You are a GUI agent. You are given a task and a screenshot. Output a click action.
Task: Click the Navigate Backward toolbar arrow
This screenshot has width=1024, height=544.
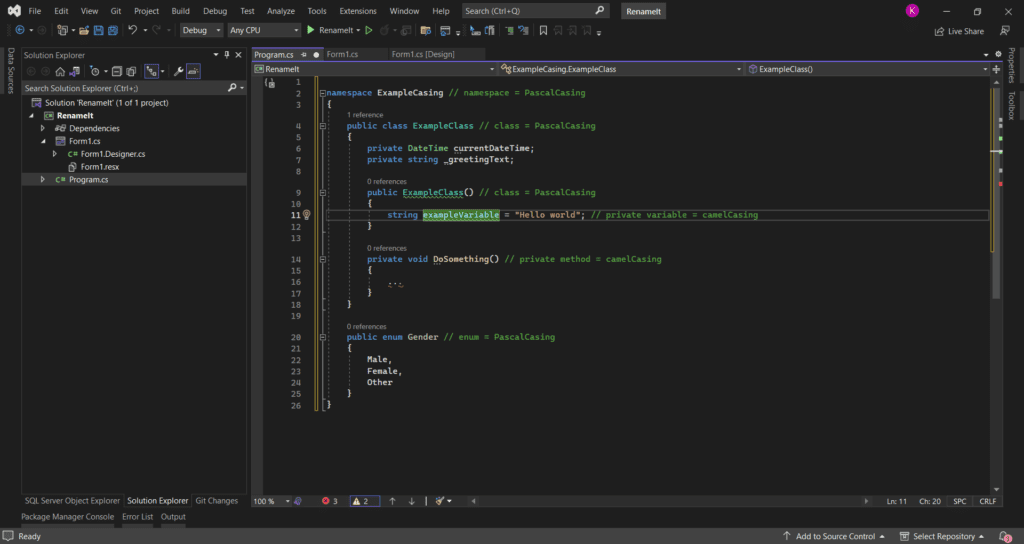click(20, 30)
